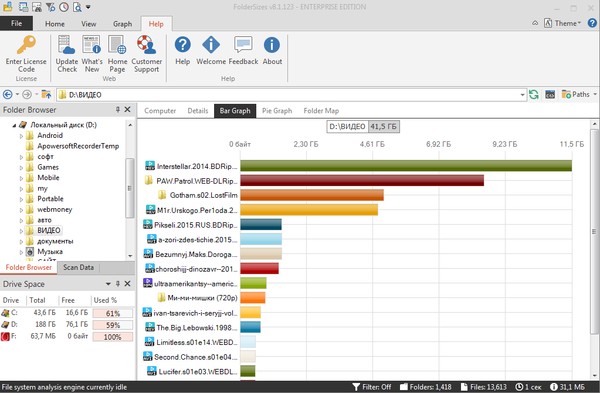Viewport: 600px width, 393px height.
Task: Switch to the Home ribbon tab
Action: pos(55,24)
